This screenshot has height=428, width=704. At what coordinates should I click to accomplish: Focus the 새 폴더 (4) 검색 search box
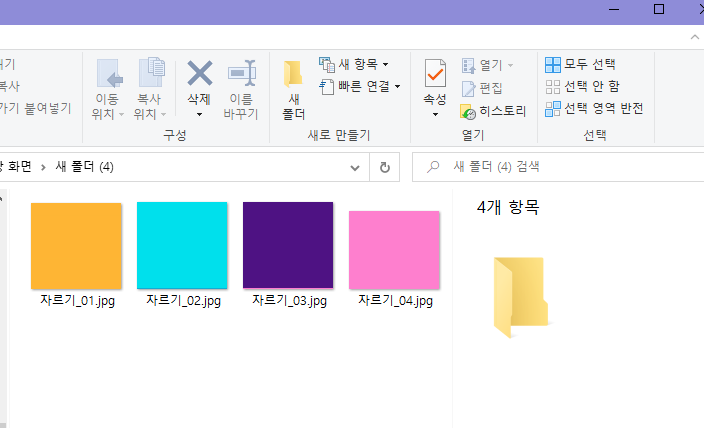coord(558,167)
